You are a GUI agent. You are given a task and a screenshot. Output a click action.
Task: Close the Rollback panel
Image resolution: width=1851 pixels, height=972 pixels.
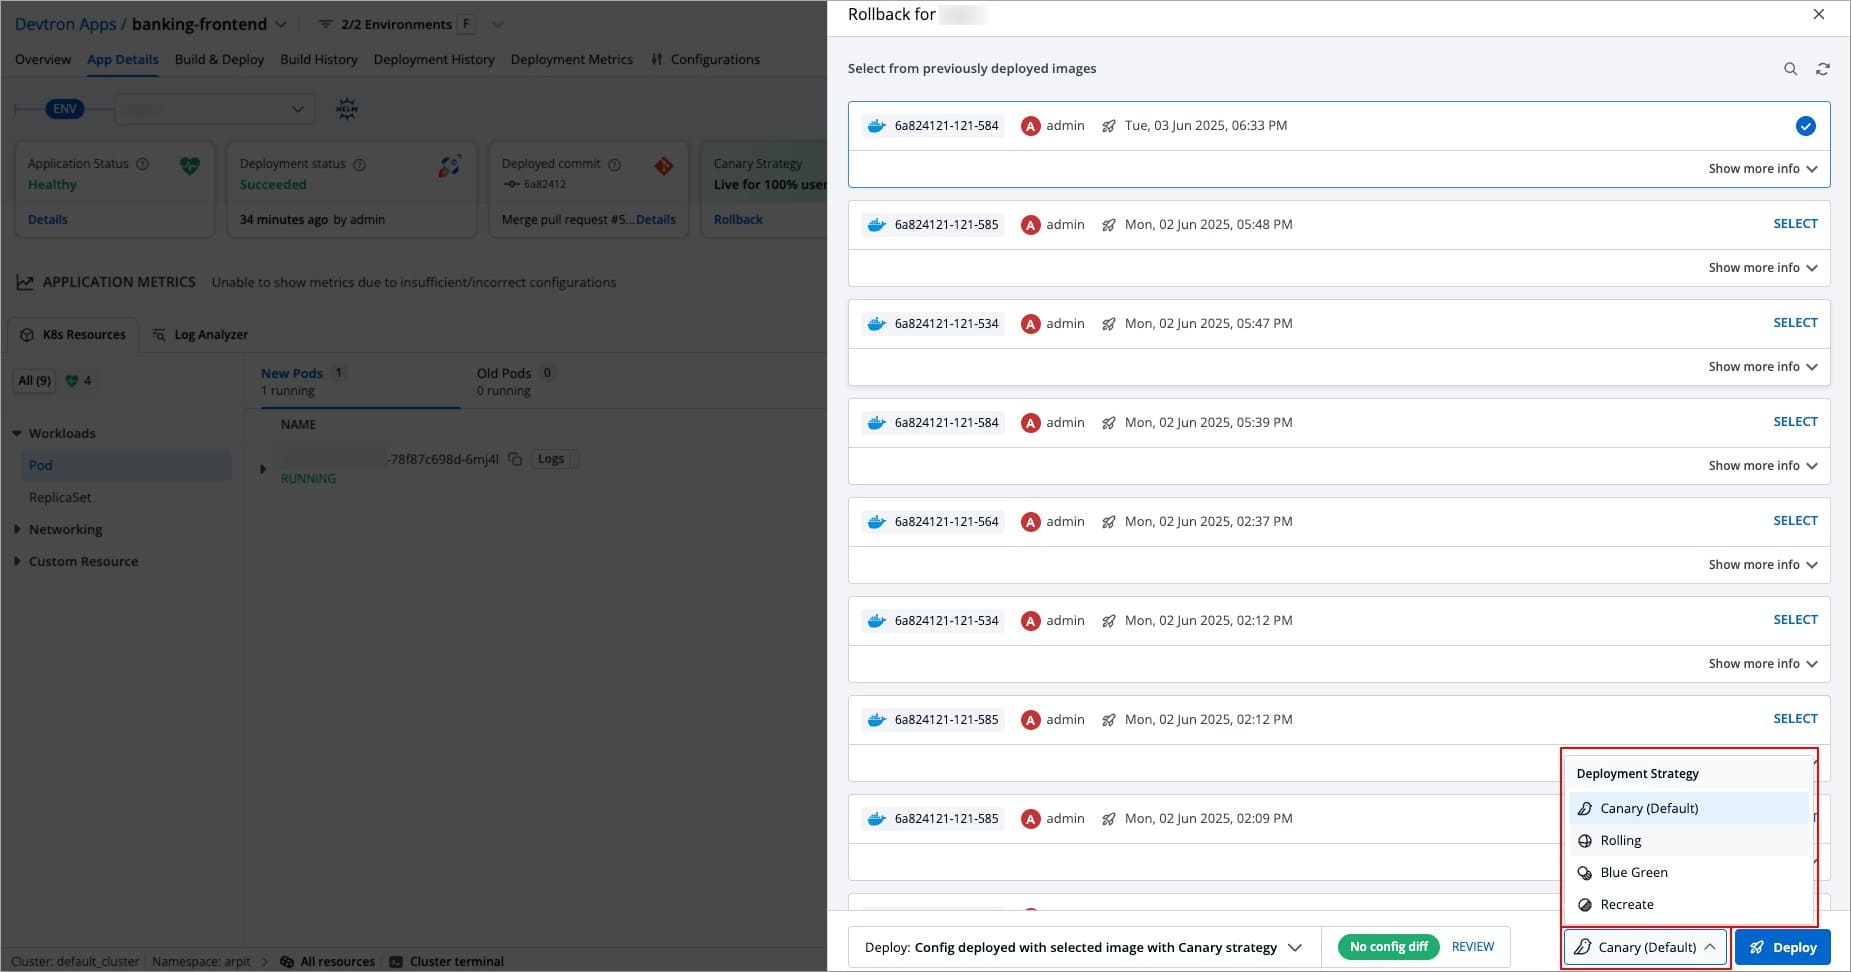[x=1818, y=15]
